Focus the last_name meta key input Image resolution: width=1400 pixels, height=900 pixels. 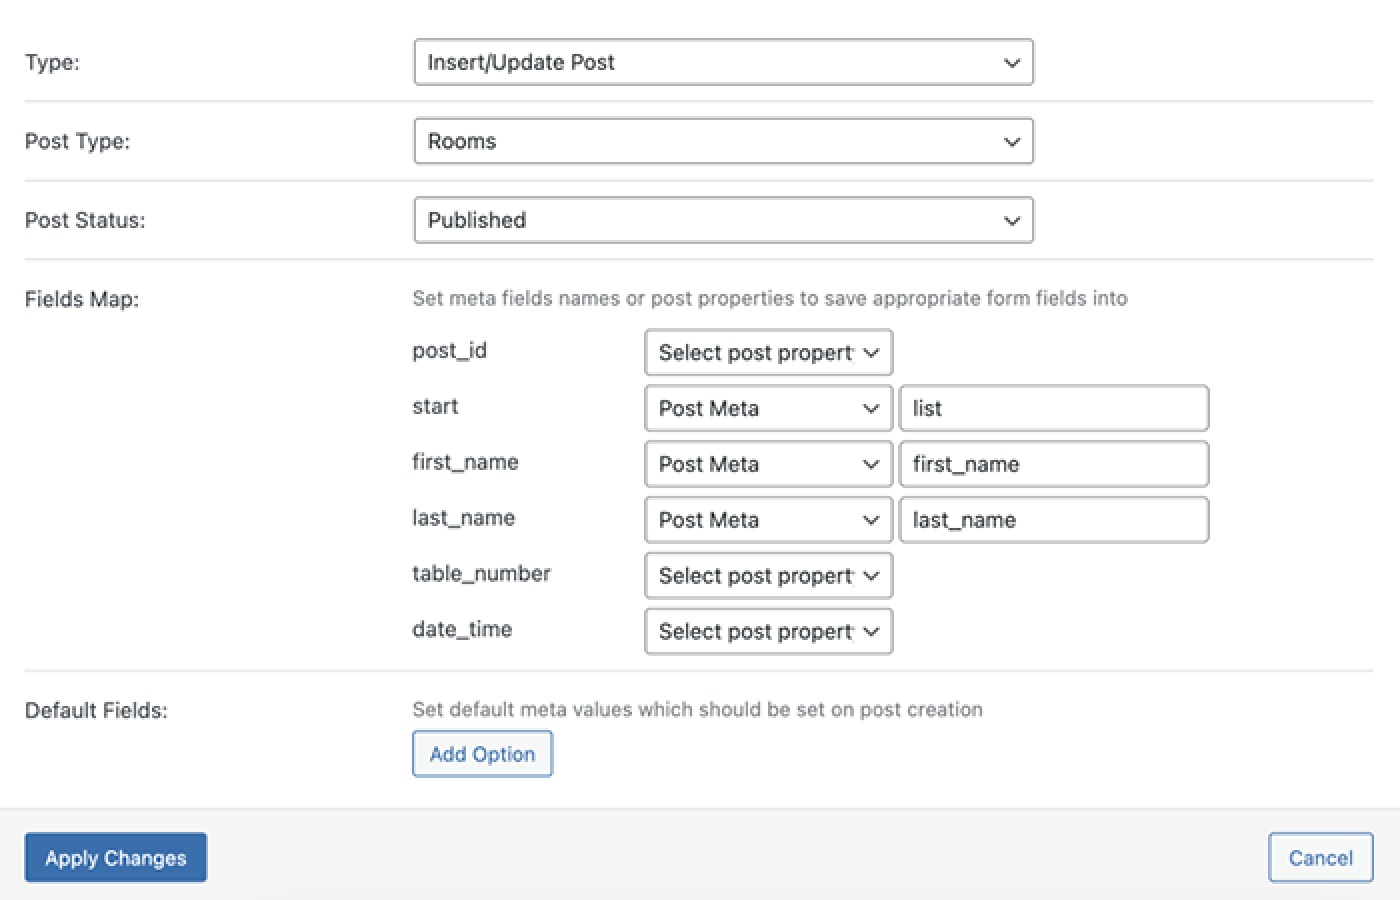1054,520
